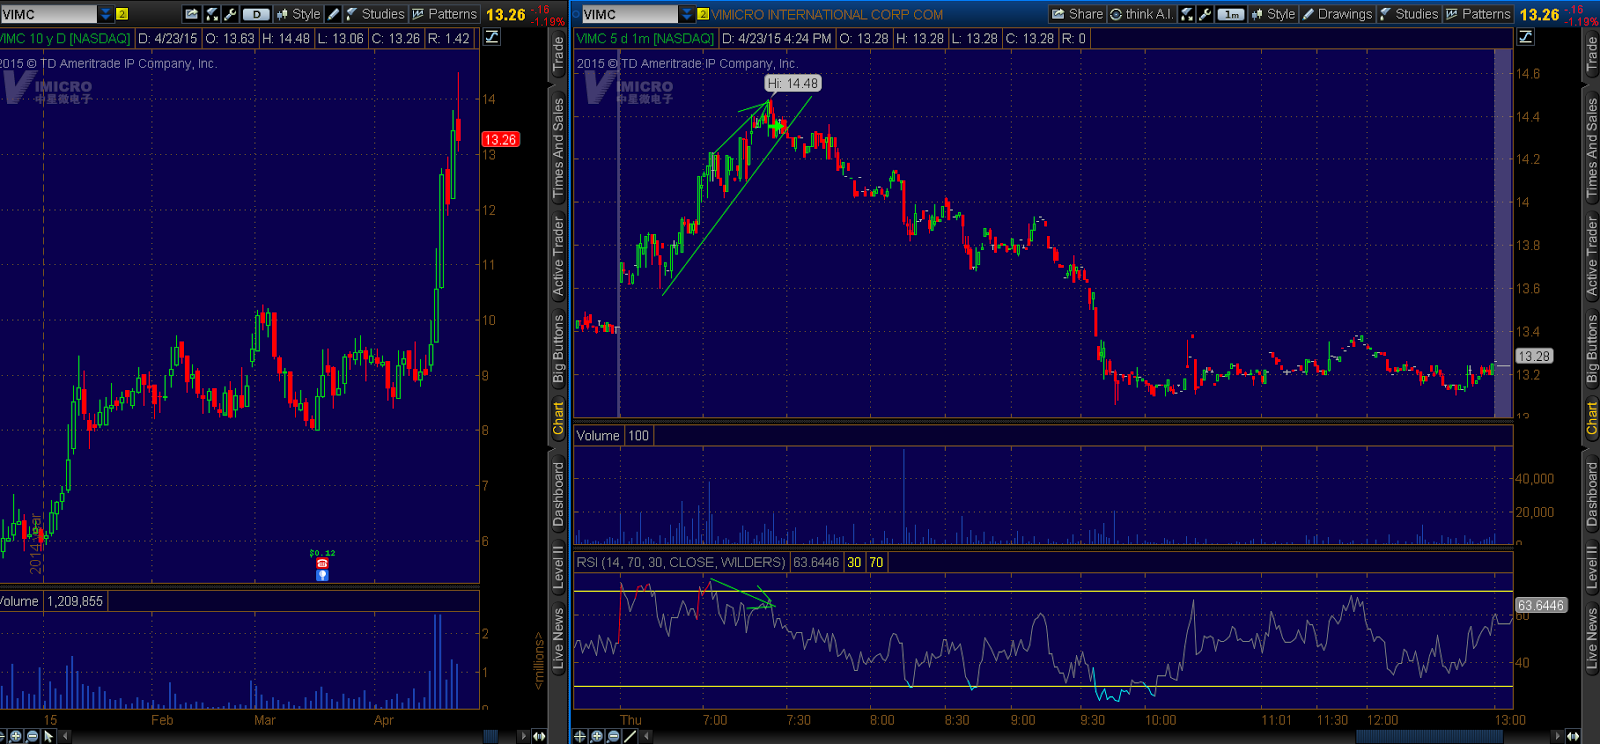Select pointer cursor tool below left chart
Image resolution: width=1600 pixels, height=744 pixels.
pyautogui.click(x=48, y=736)
